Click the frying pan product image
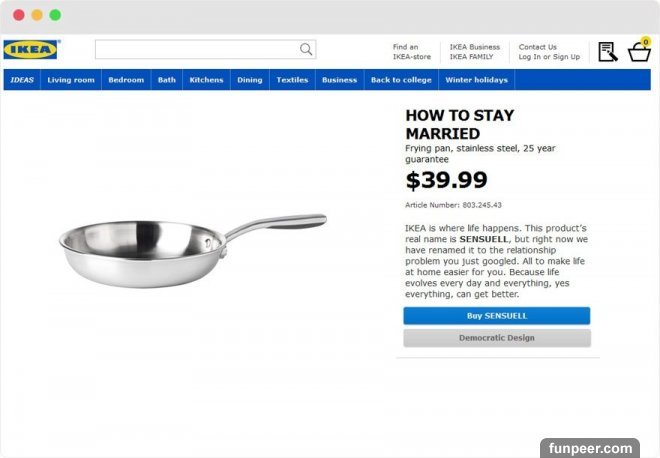660x458 pixels. 193,251
